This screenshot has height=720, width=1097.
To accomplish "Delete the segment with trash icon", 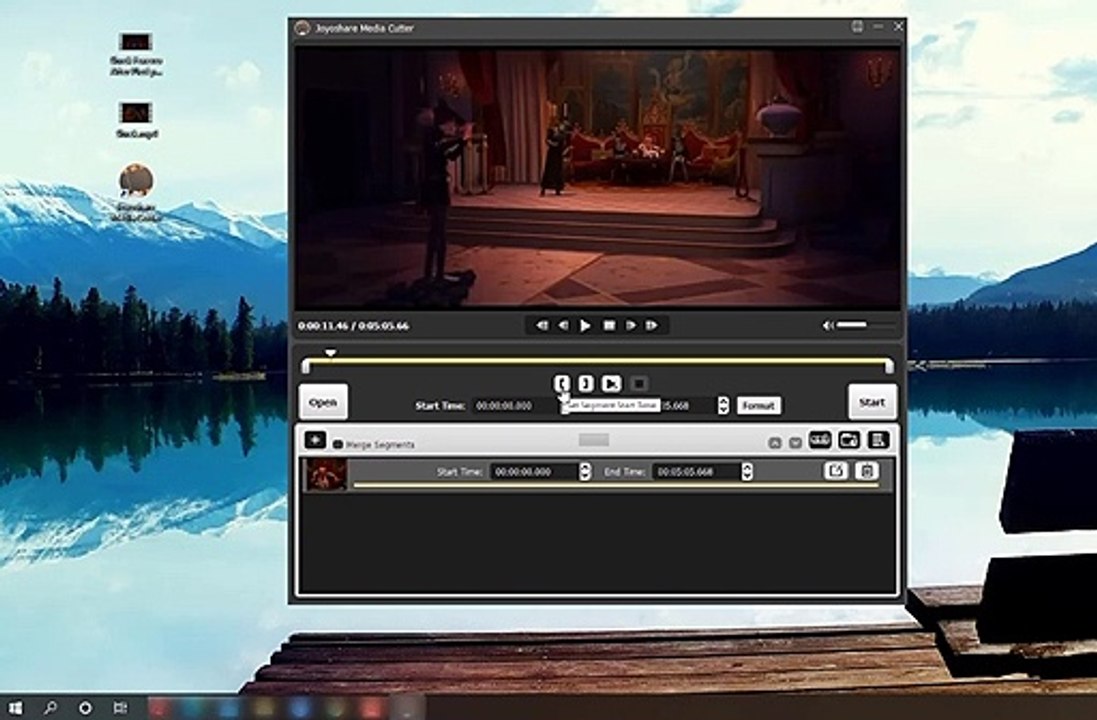I will point(867,471).
